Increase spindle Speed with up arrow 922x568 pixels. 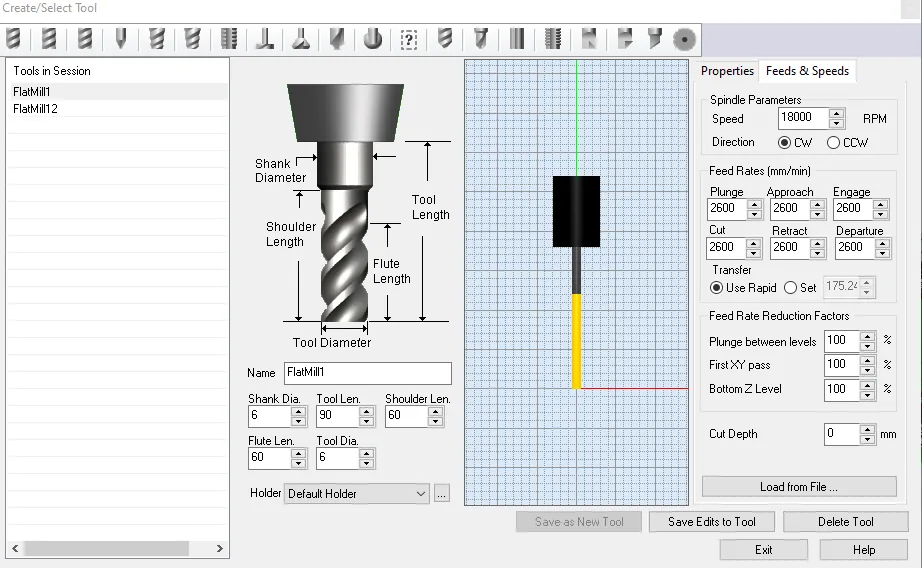point(836,113)
